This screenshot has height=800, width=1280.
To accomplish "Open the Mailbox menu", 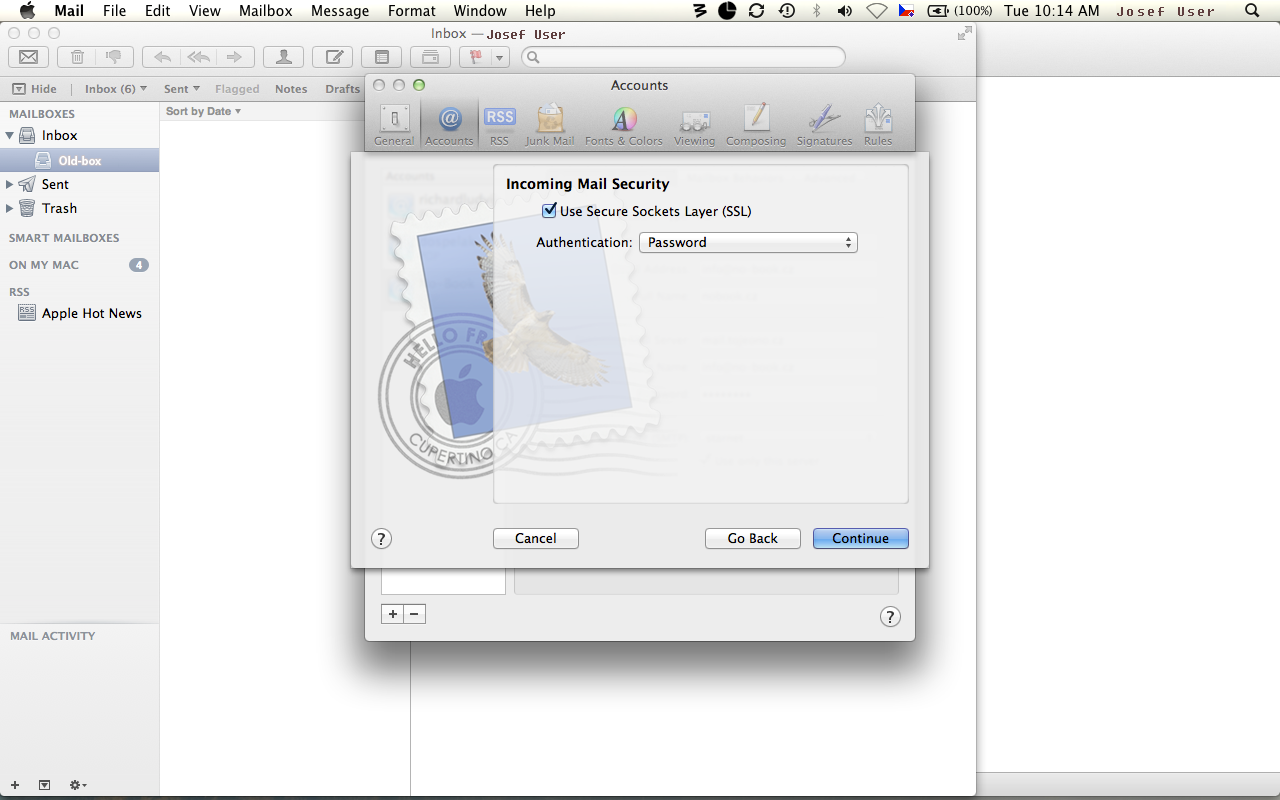I will [266, 11].
